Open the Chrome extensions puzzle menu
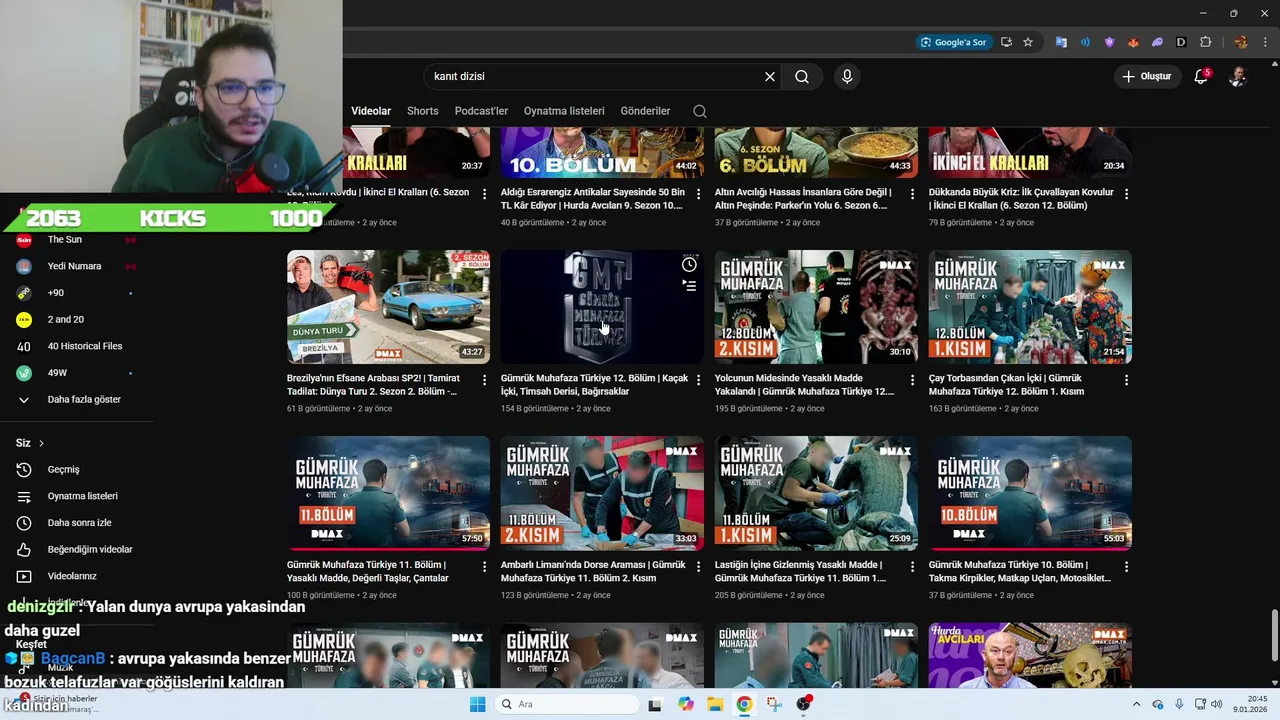The width and height of the screenshot is (1280, 720). (1205, 42)
